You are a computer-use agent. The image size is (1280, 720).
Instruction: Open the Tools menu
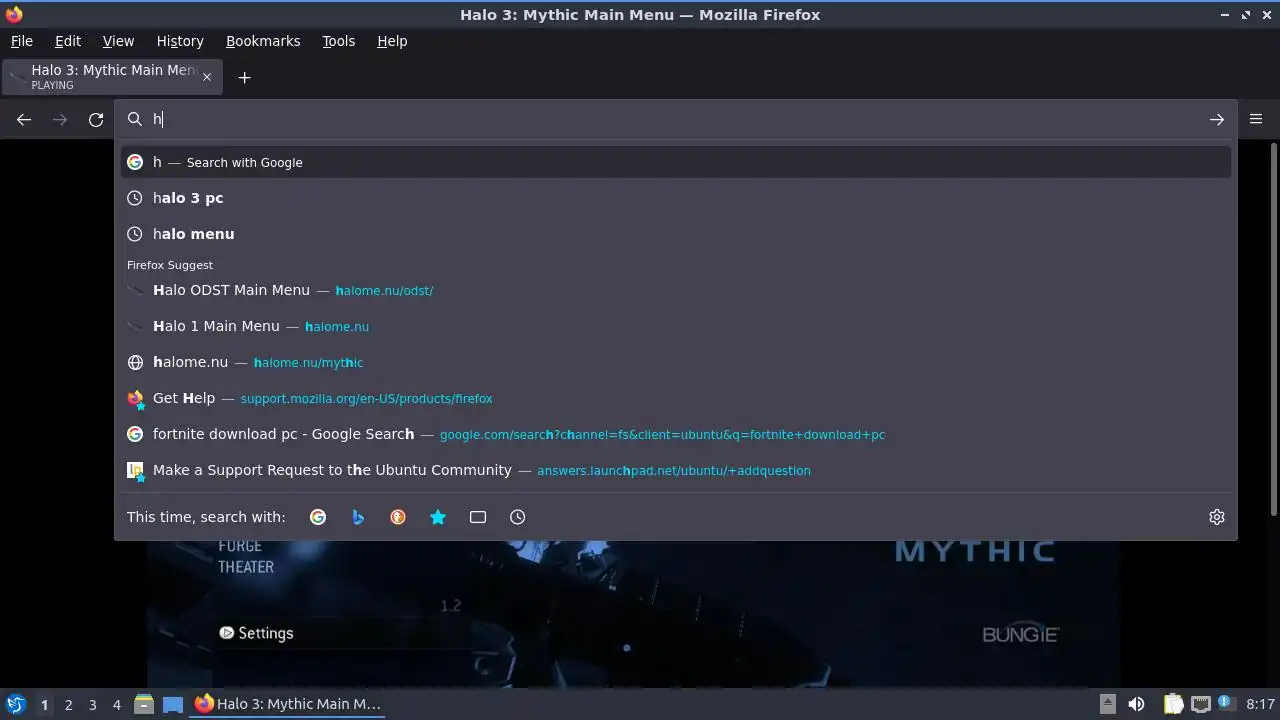click(x=338, y=41)
